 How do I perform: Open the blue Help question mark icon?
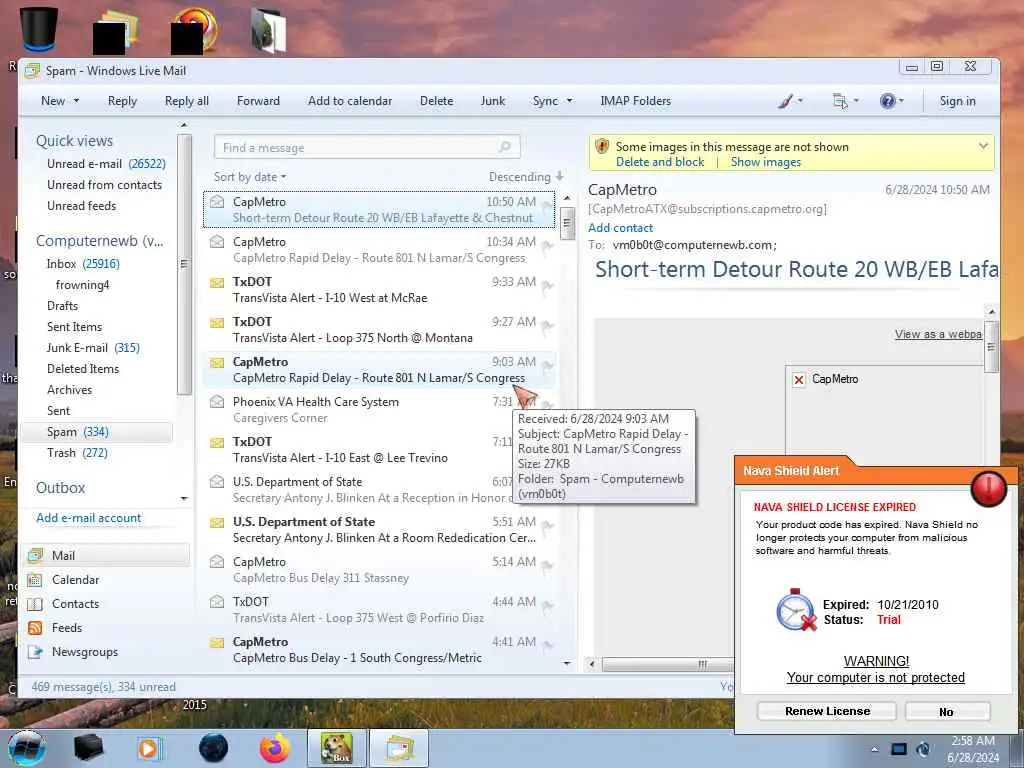(887, 101)
